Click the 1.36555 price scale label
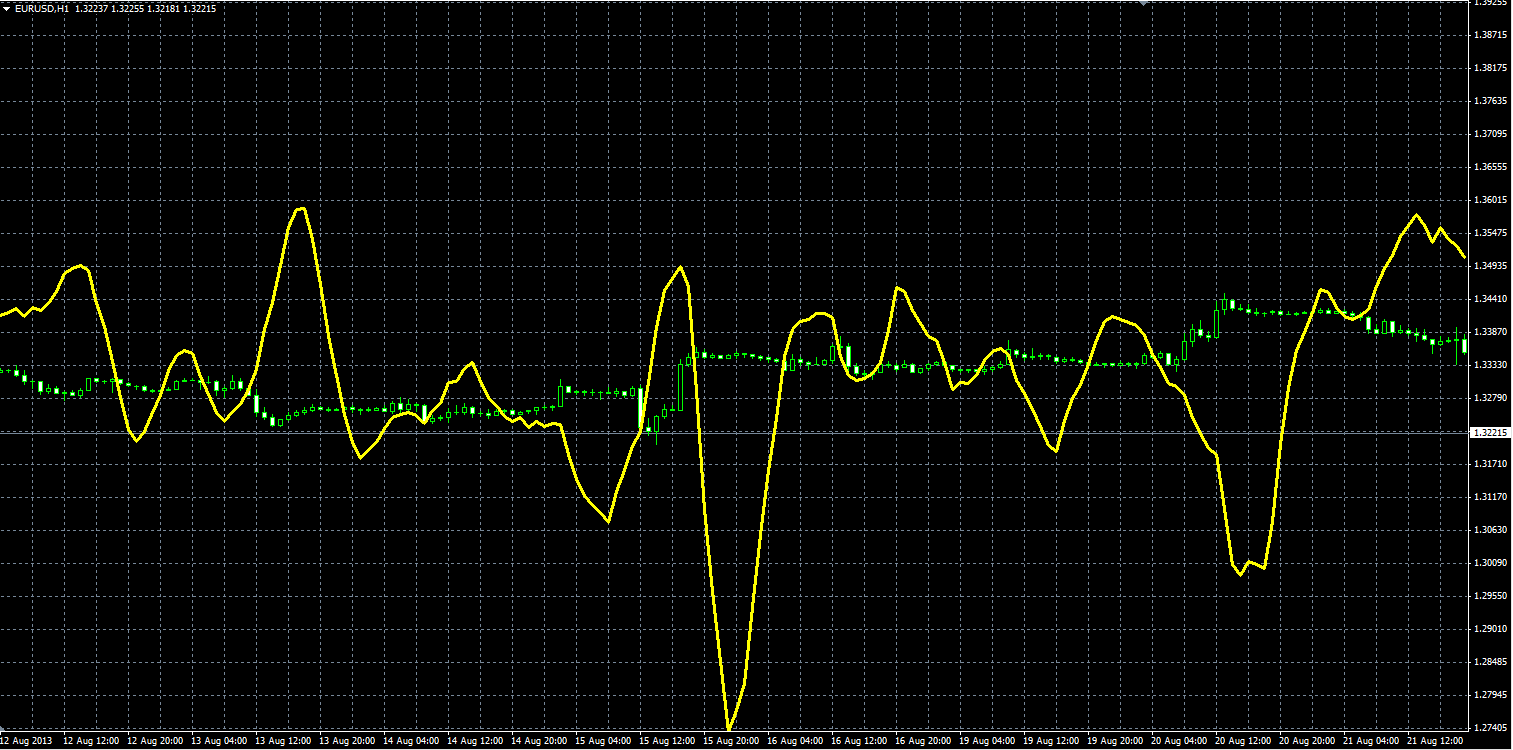This screenshot has width=1513, height=750. (1490, 167)
